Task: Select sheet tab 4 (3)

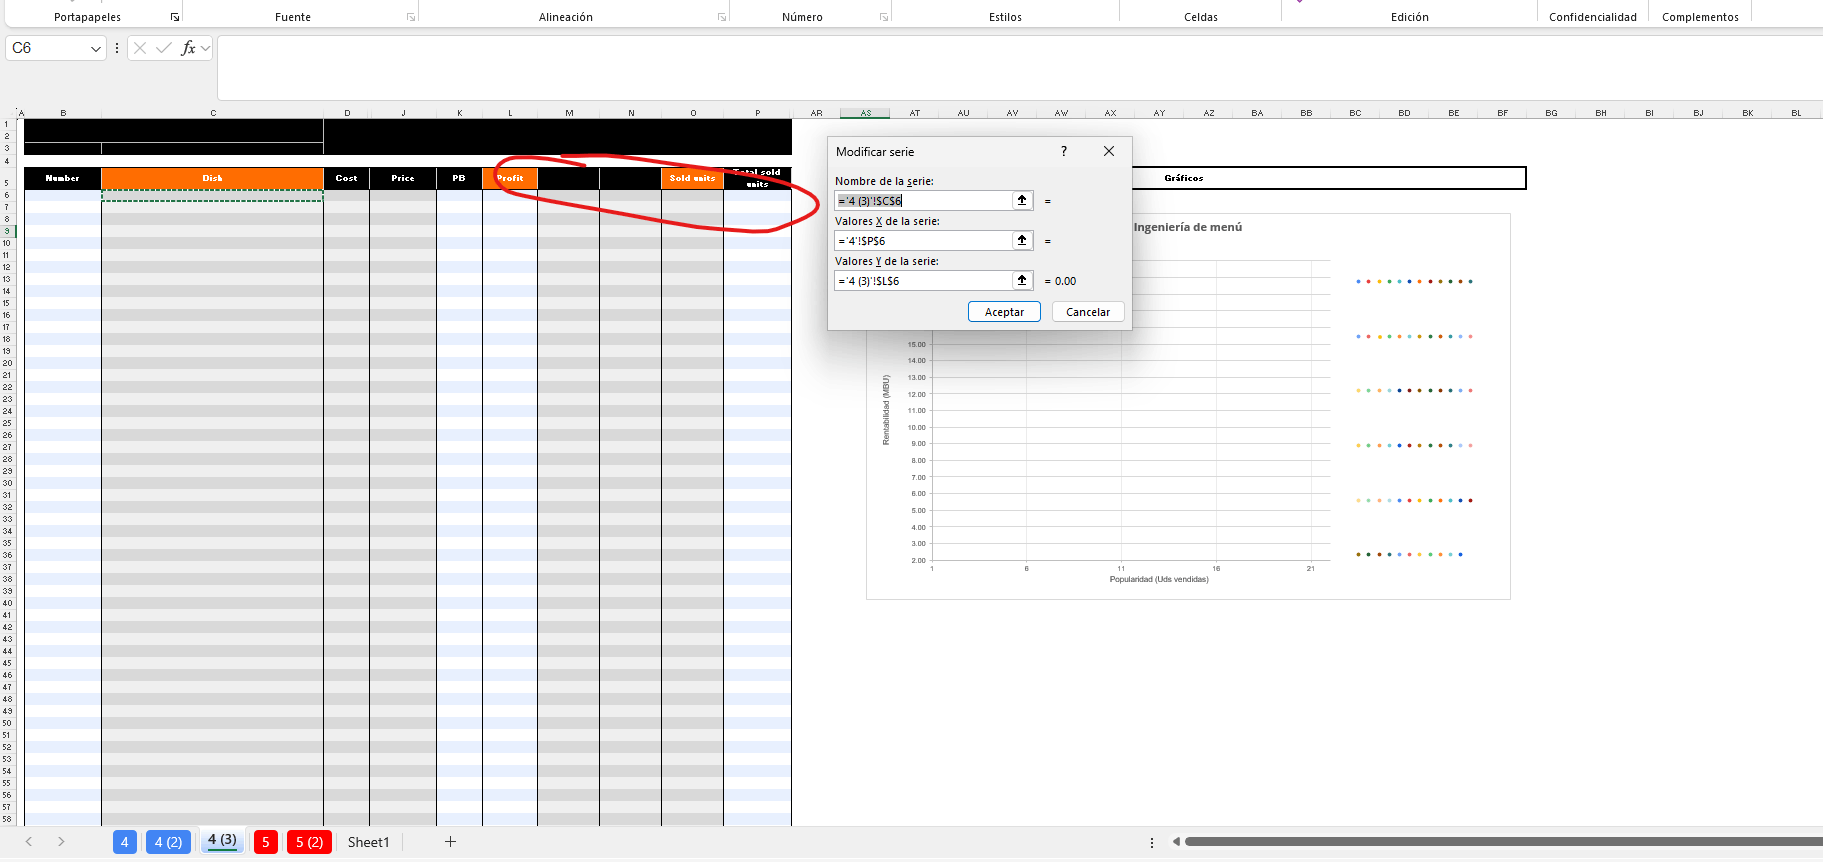Action: point(222,840)
